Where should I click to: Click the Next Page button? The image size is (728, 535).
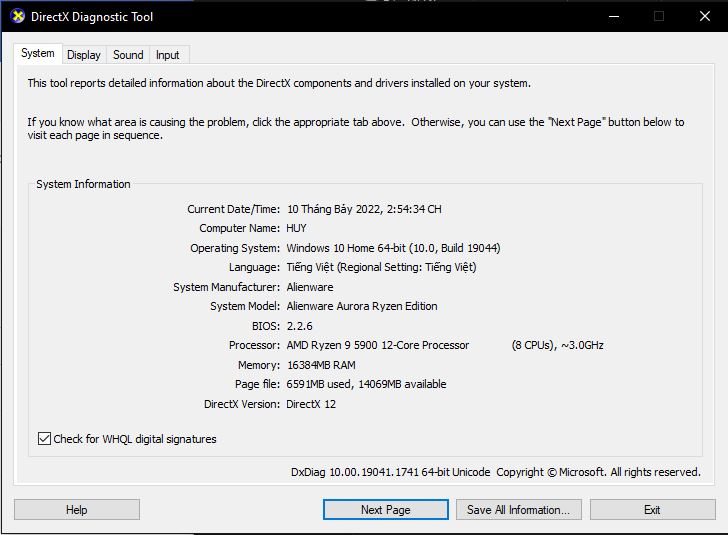click(x=385, y=510)
